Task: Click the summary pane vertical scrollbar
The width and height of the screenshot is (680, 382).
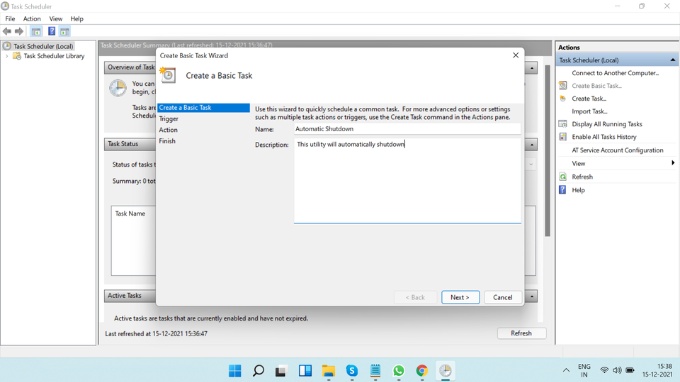Action: pyautogui.click(x=547, y=150)
